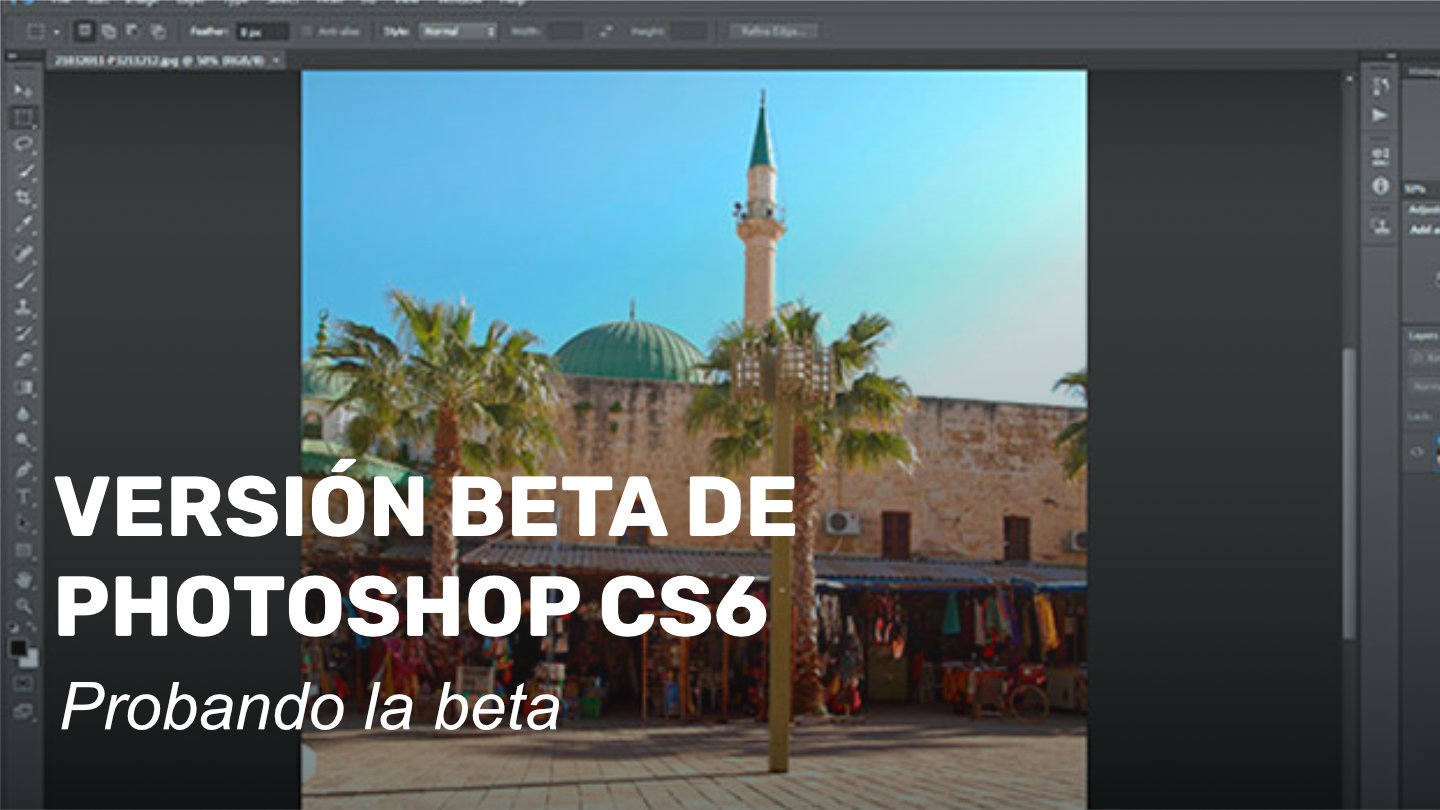The height and width of the screenshot is (810, 1440).
Task: Choose Add to selection mode
Action: coord(108,31)
